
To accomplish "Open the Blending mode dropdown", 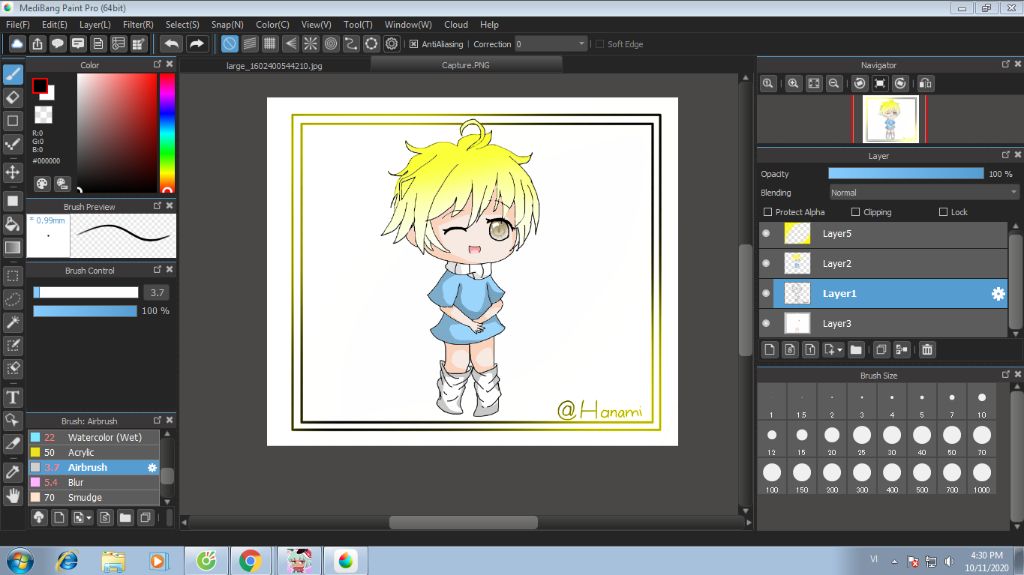I will click(923, 193).
